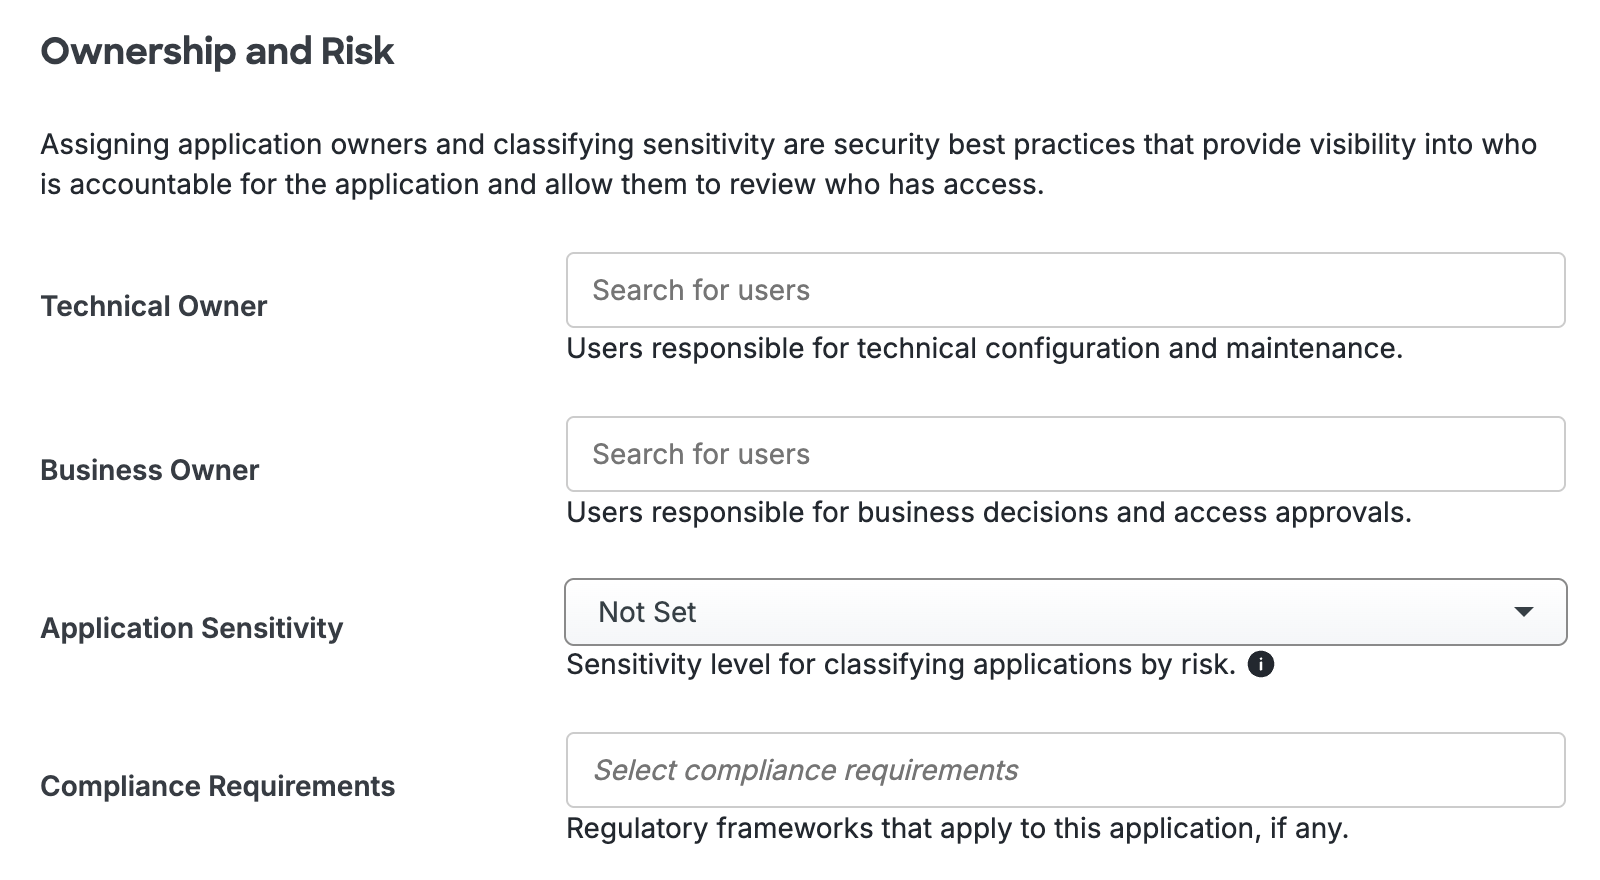Image resolution: width=1600 pixels, height=880 pixels.
Task: Select the Compliance Requirements input box
Action: point(1065,769)
